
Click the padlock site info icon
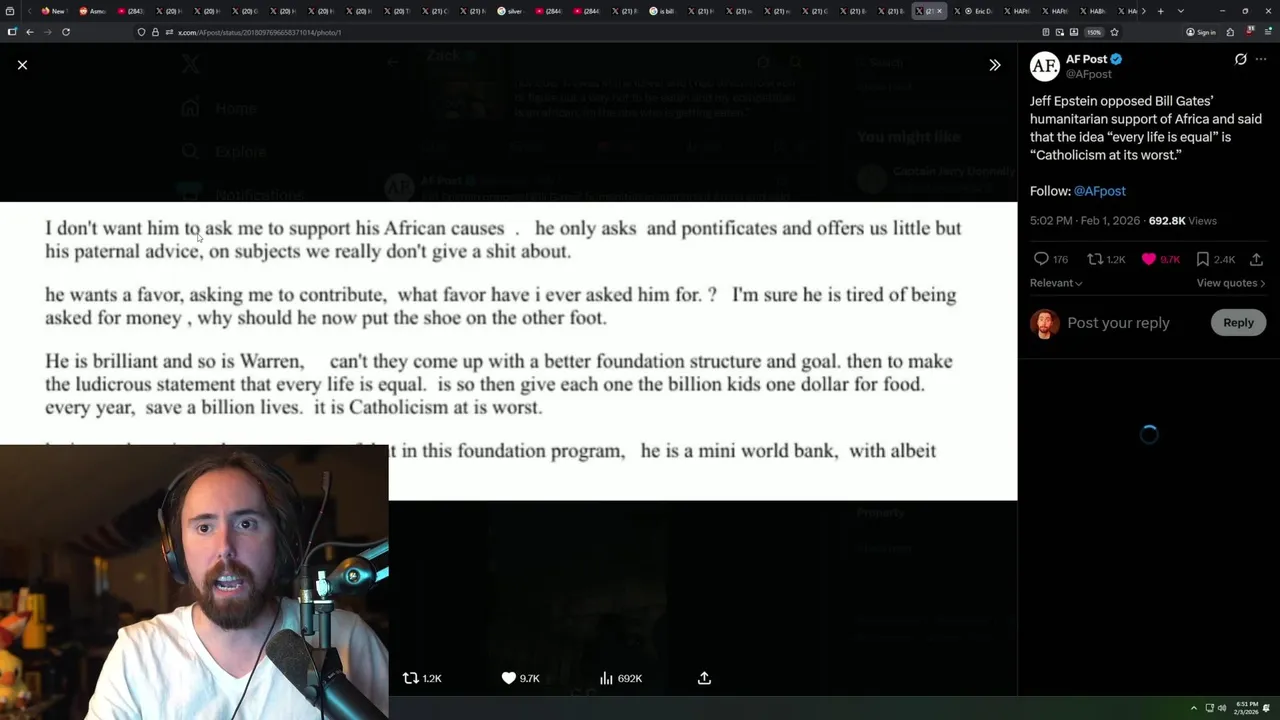tap(155, 32)
